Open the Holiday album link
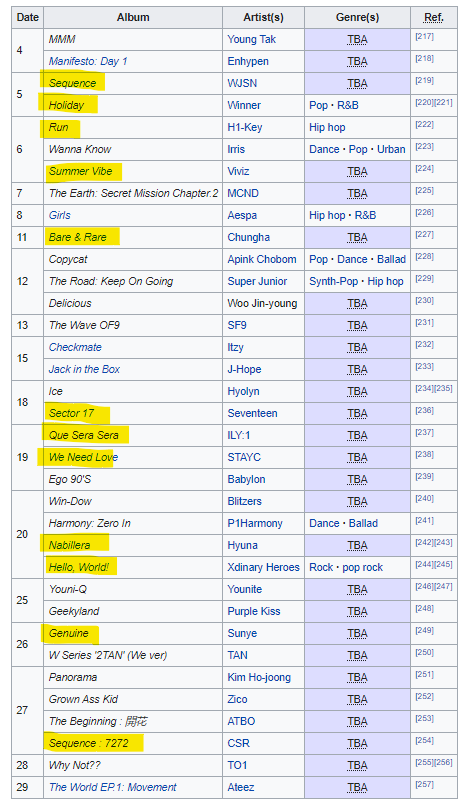This screenshot has height=802, width=465. pos(66,105)
